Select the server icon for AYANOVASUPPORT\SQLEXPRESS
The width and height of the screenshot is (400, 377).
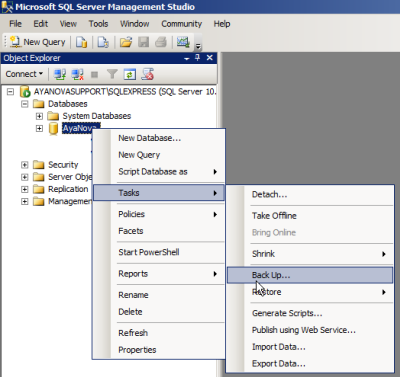(x=25, y=91)
